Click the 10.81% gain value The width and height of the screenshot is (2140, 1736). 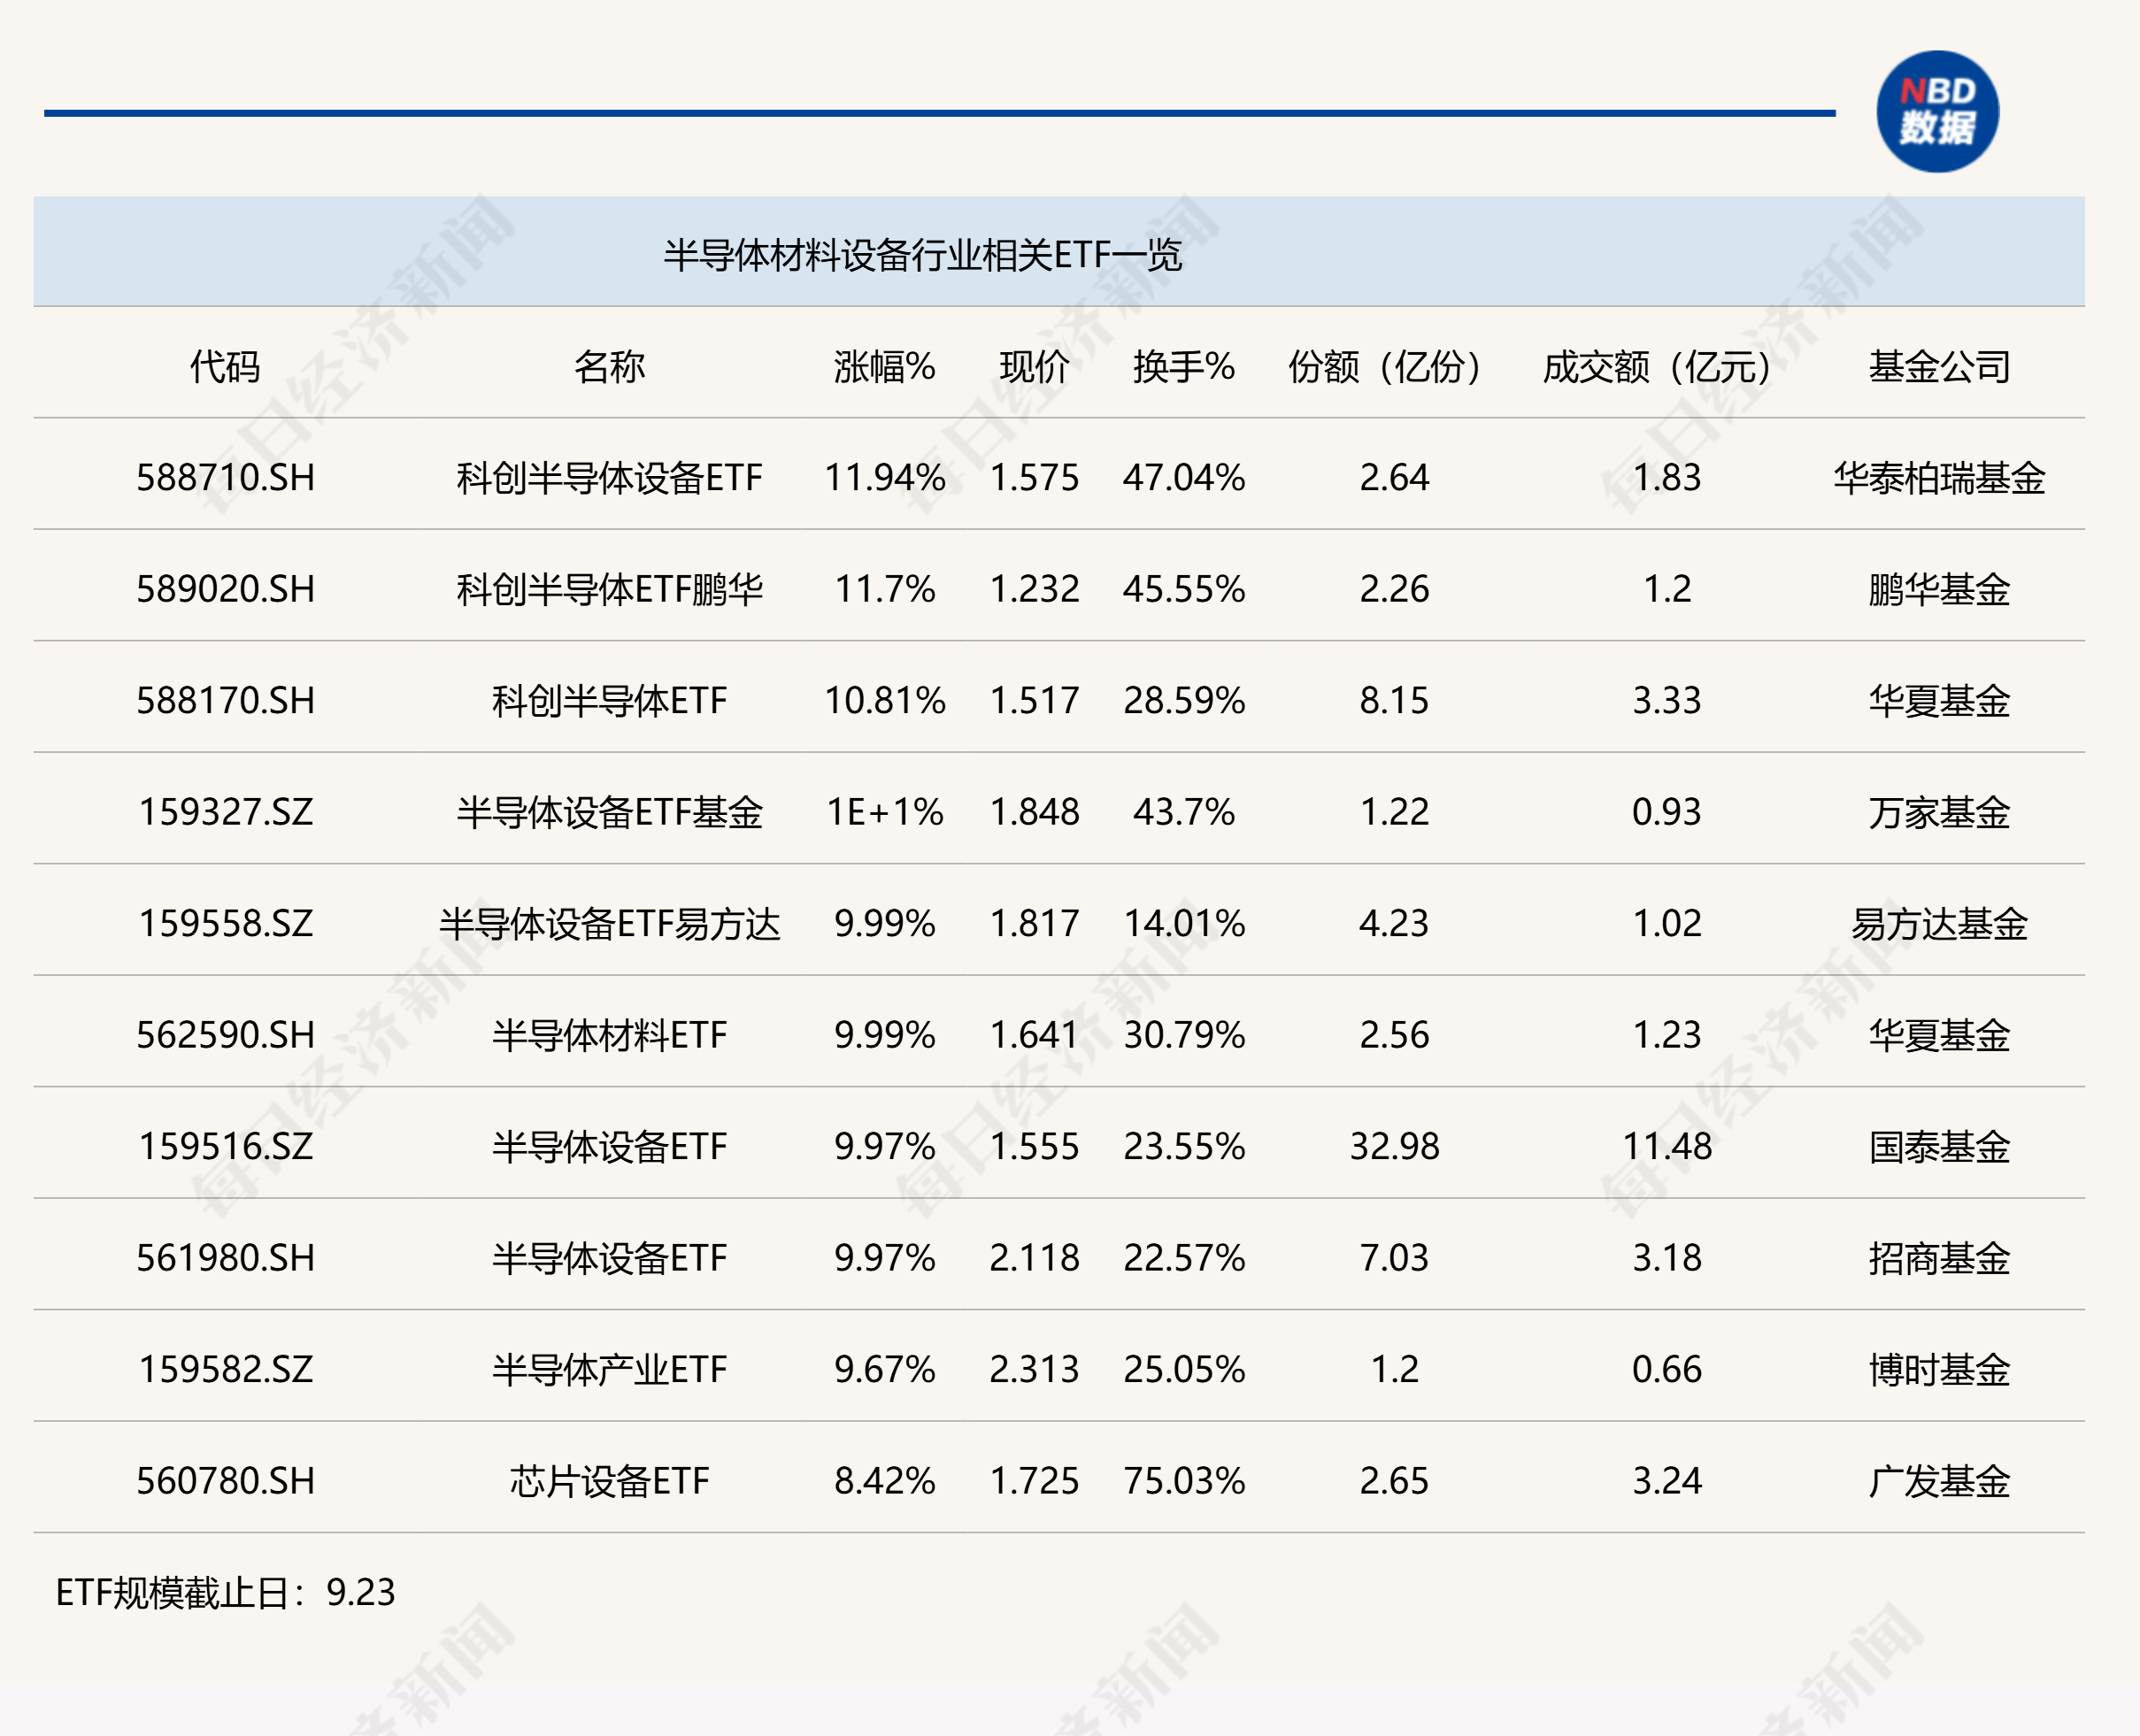tap(884, 701)
